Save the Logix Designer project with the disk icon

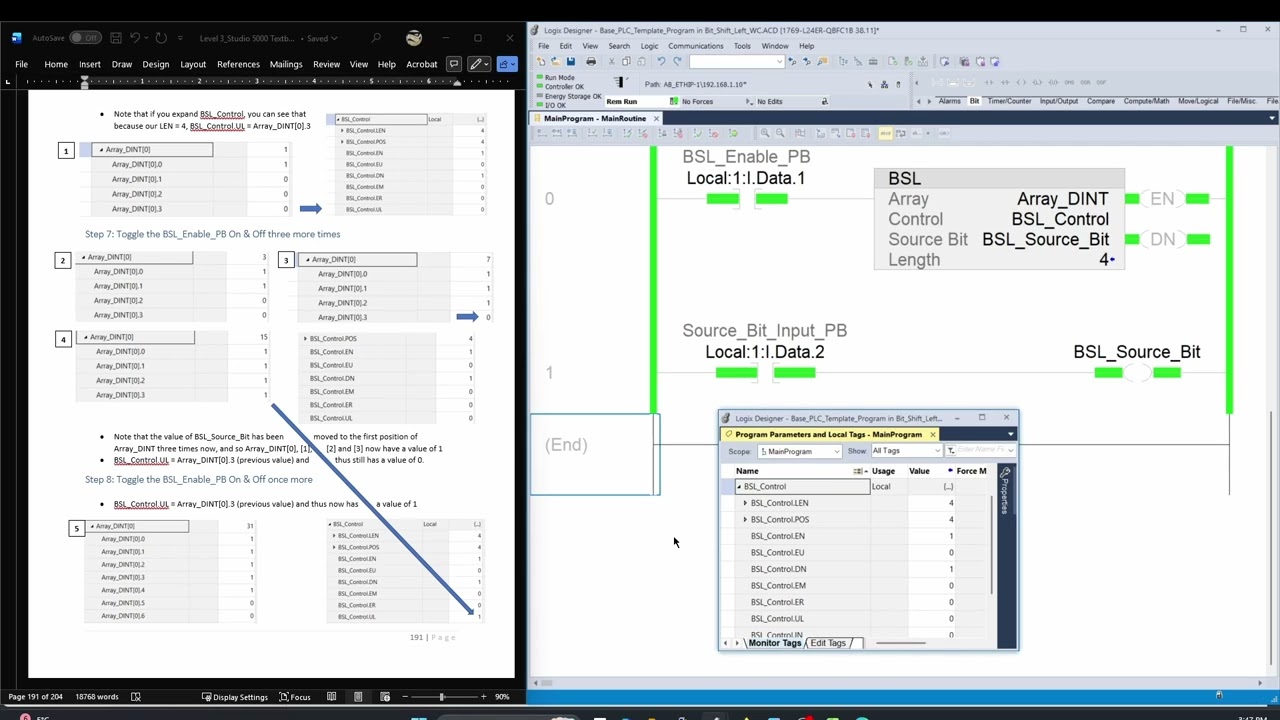point(571,61)
